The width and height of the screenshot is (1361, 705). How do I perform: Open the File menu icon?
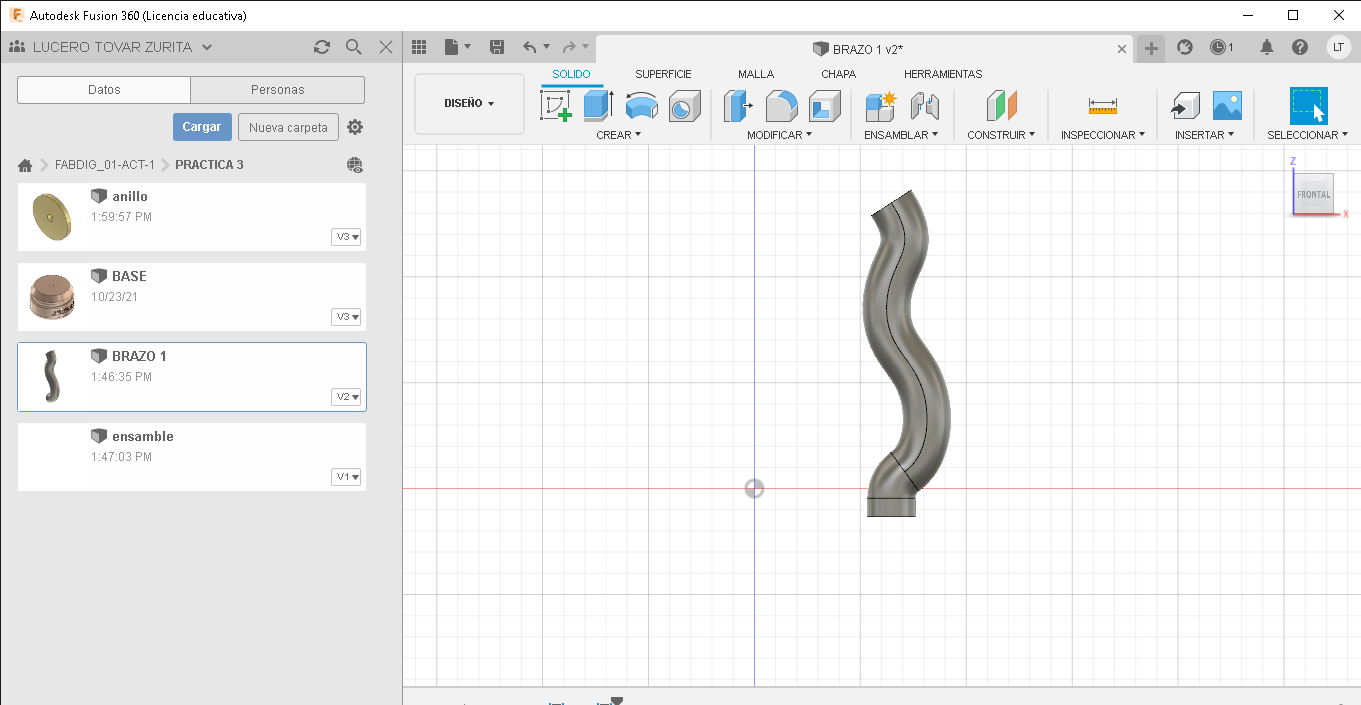coord(457,47)
